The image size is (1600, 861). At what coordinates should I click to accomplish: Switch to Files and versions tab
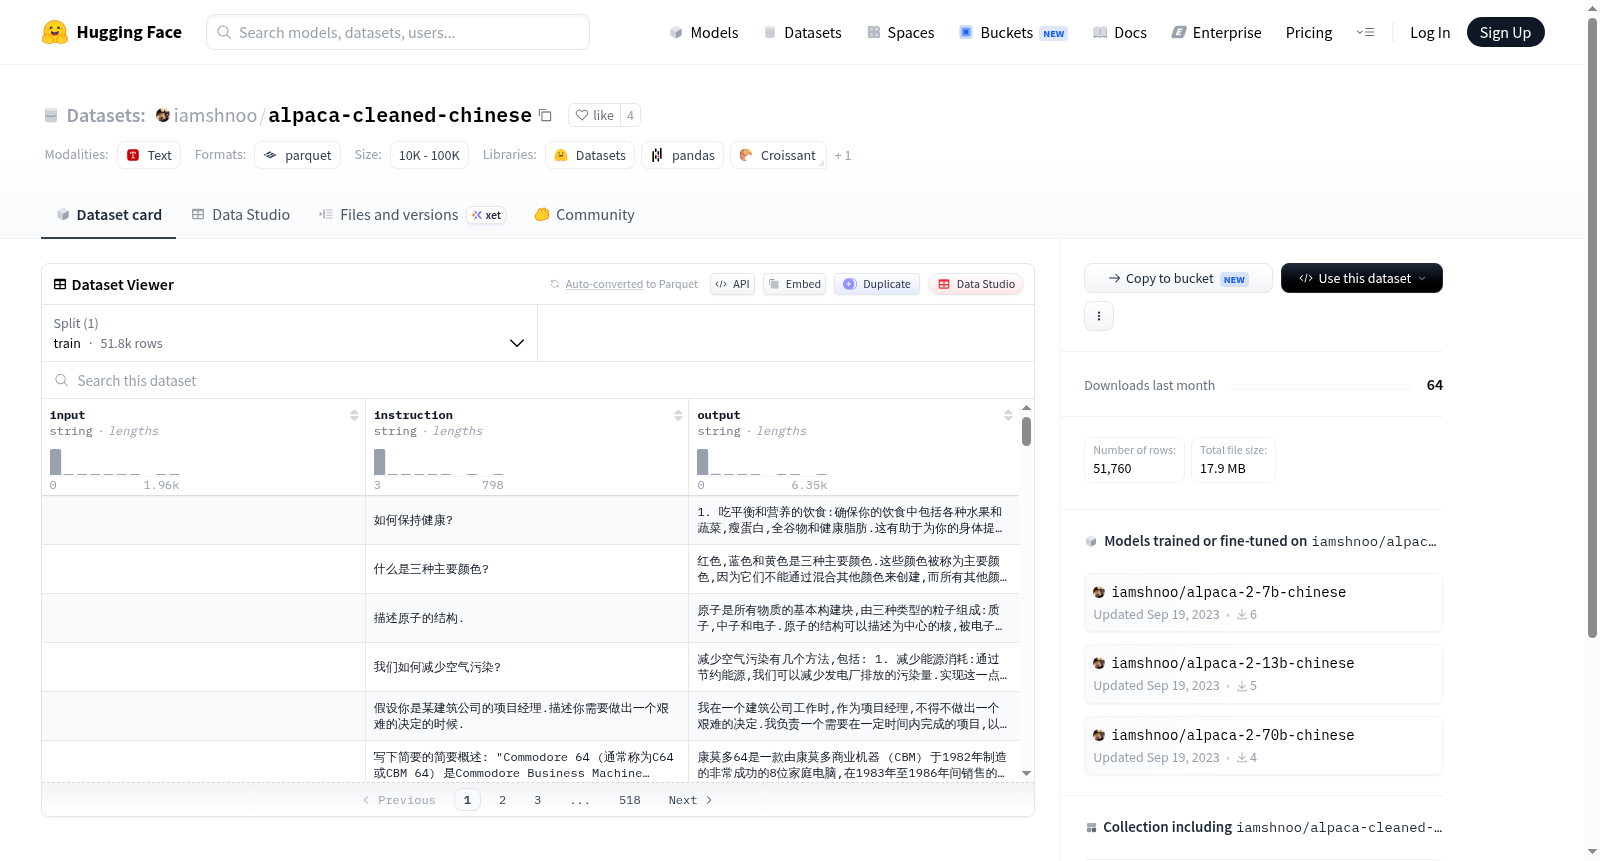coord(412,214)
